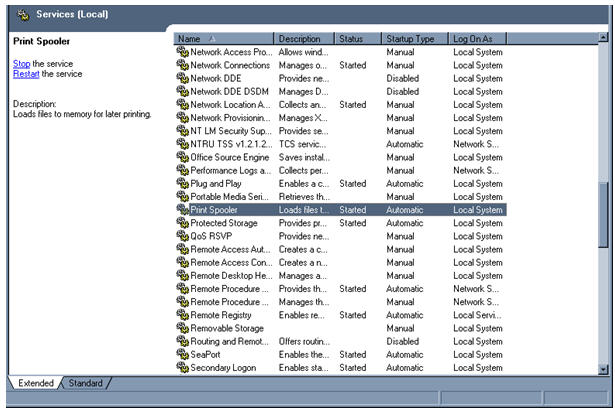
Task: Click the QoS RSVP service icon
Action: [182, 236]
